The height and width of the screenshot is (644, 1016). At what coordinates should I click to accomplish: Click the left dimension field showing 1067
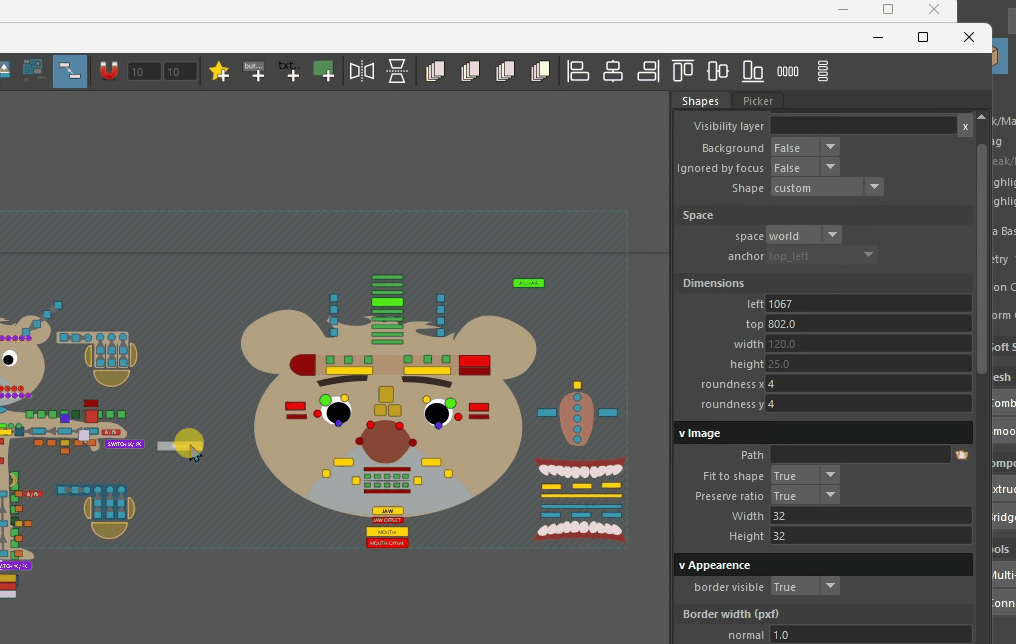[868, 304]
